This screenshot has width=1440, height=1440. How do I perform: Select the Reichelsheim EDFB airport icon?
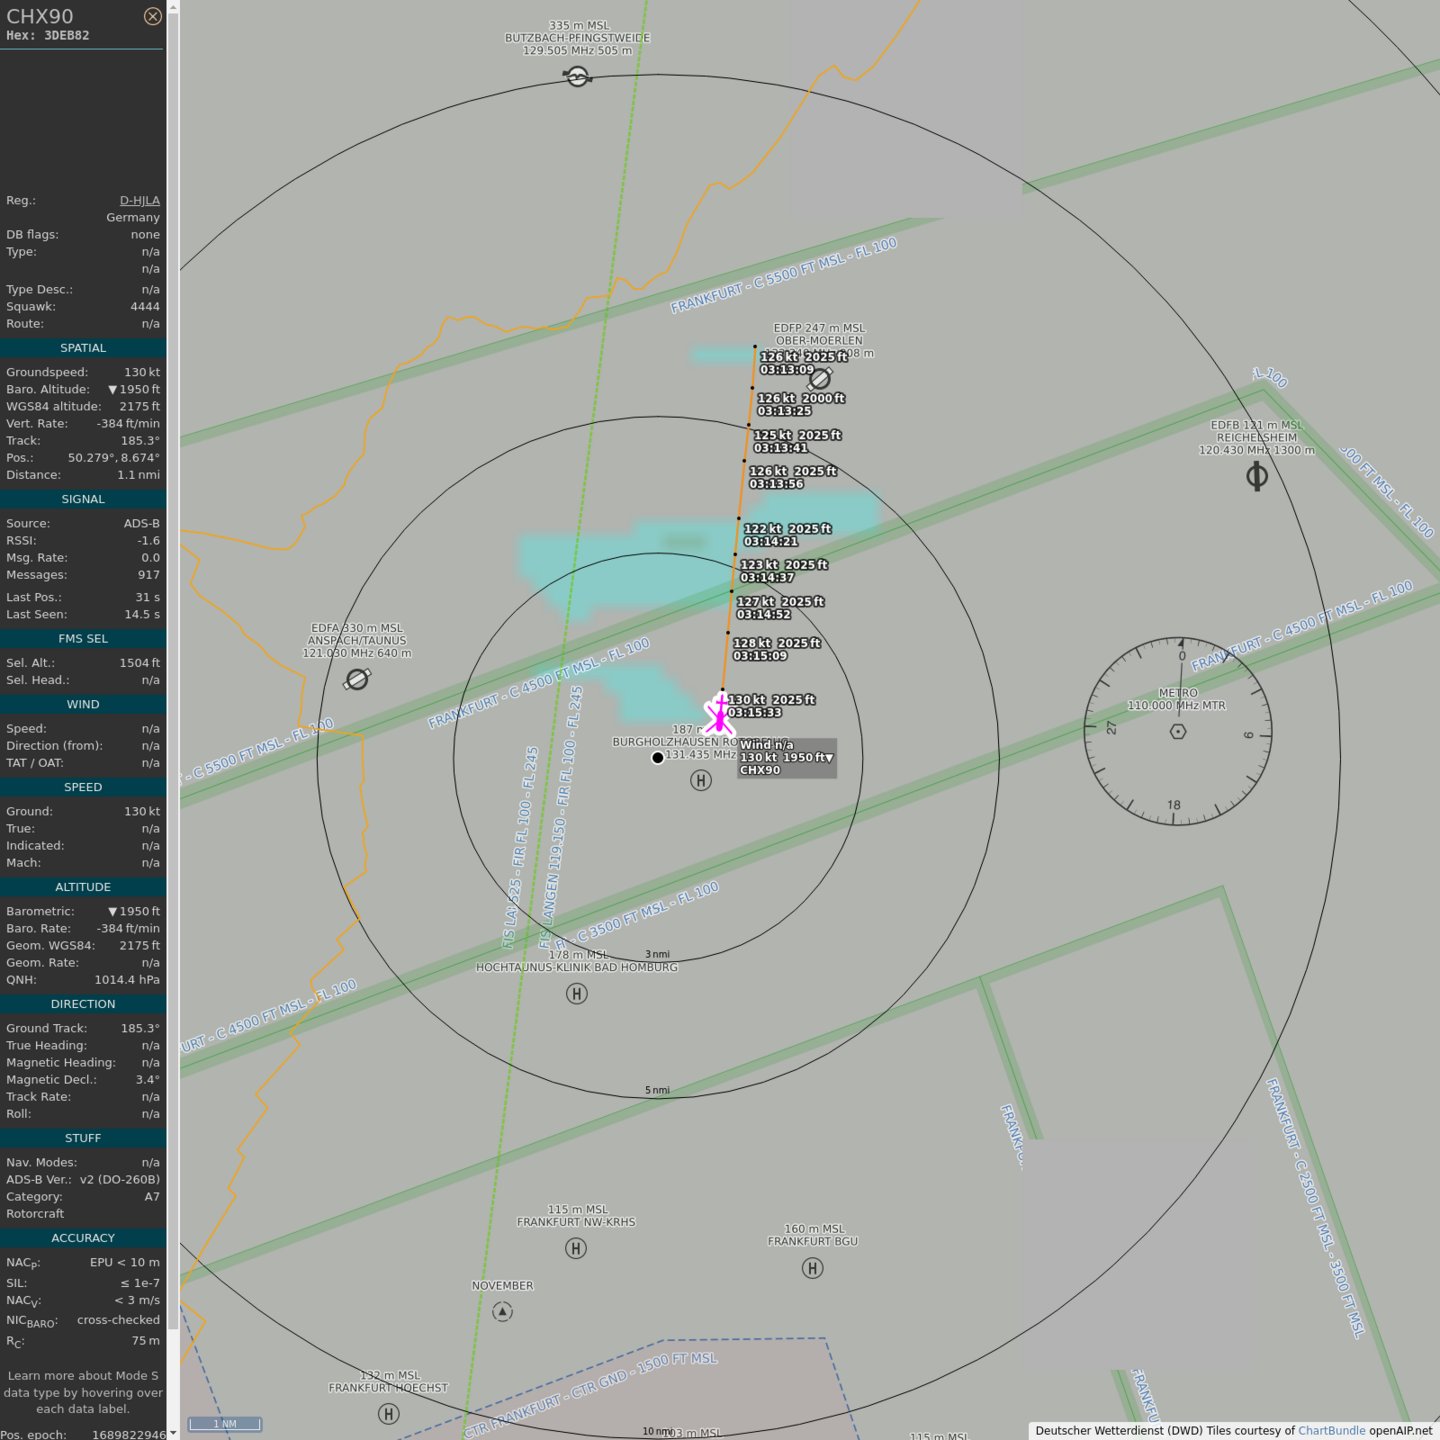click(x=1257, y=476)
